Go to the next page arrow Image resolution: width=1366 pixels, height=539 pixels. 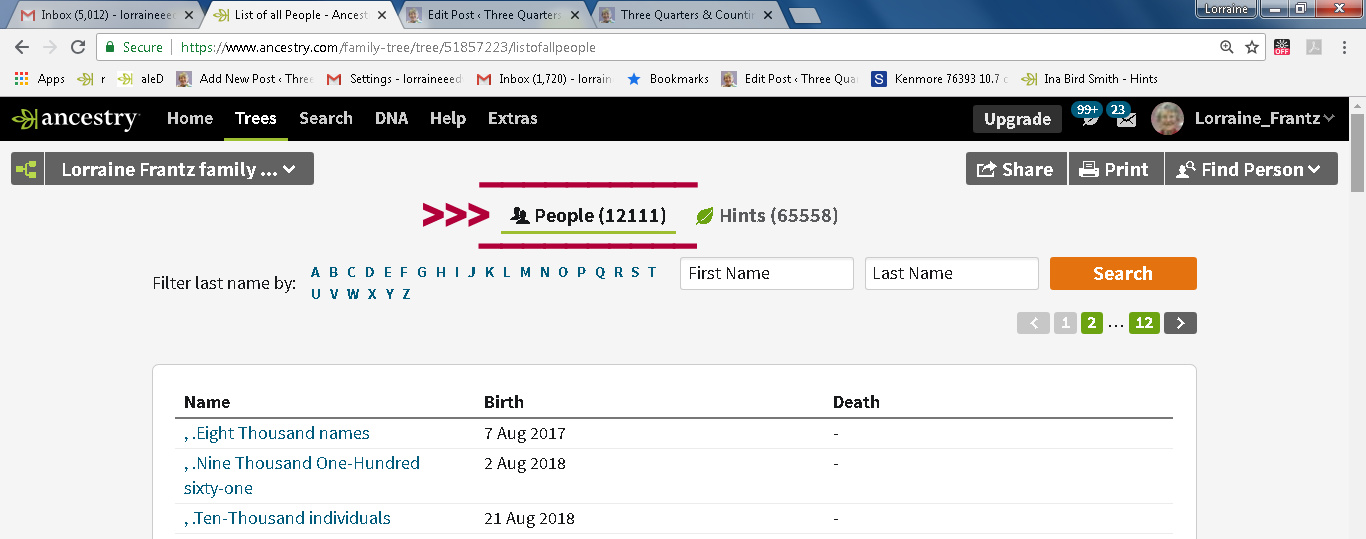pyautogui.click(x=1180, y=323)
